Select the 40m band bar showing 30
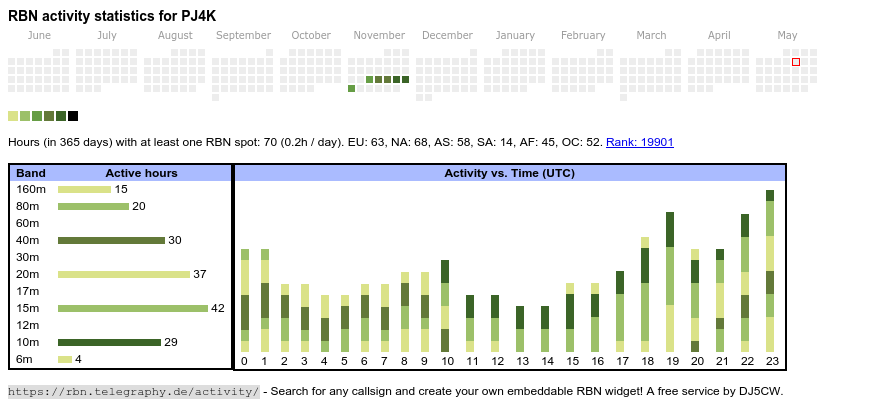Image resolution: width=870 pixels, height=407 pixels. click(x=111, y=240)
